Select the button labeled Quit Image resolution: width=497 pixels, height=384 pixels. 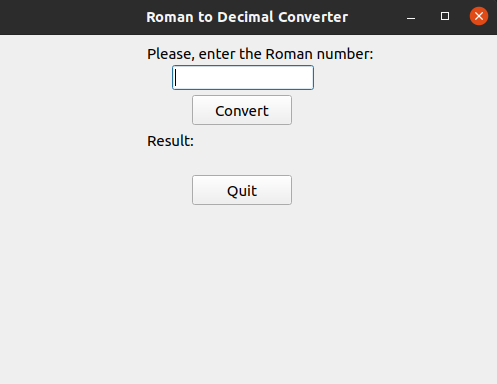[x=242, y=190]
